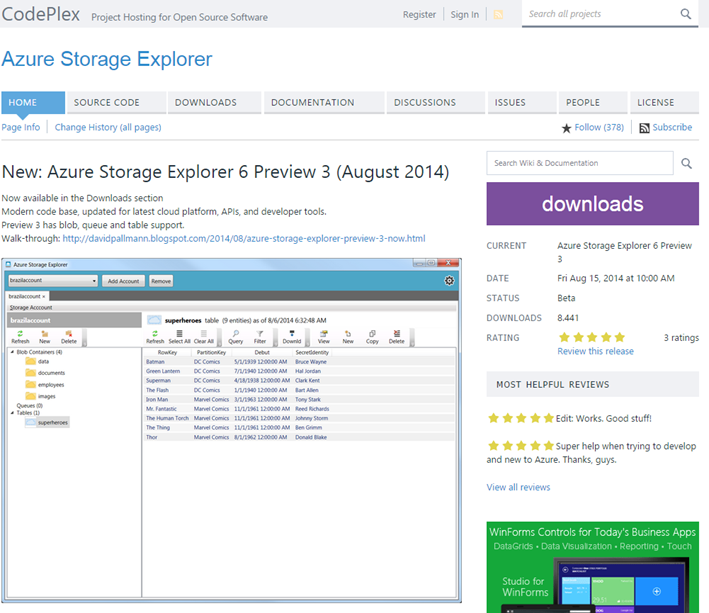Click the table toolbar New icon

tap(348, 334)
